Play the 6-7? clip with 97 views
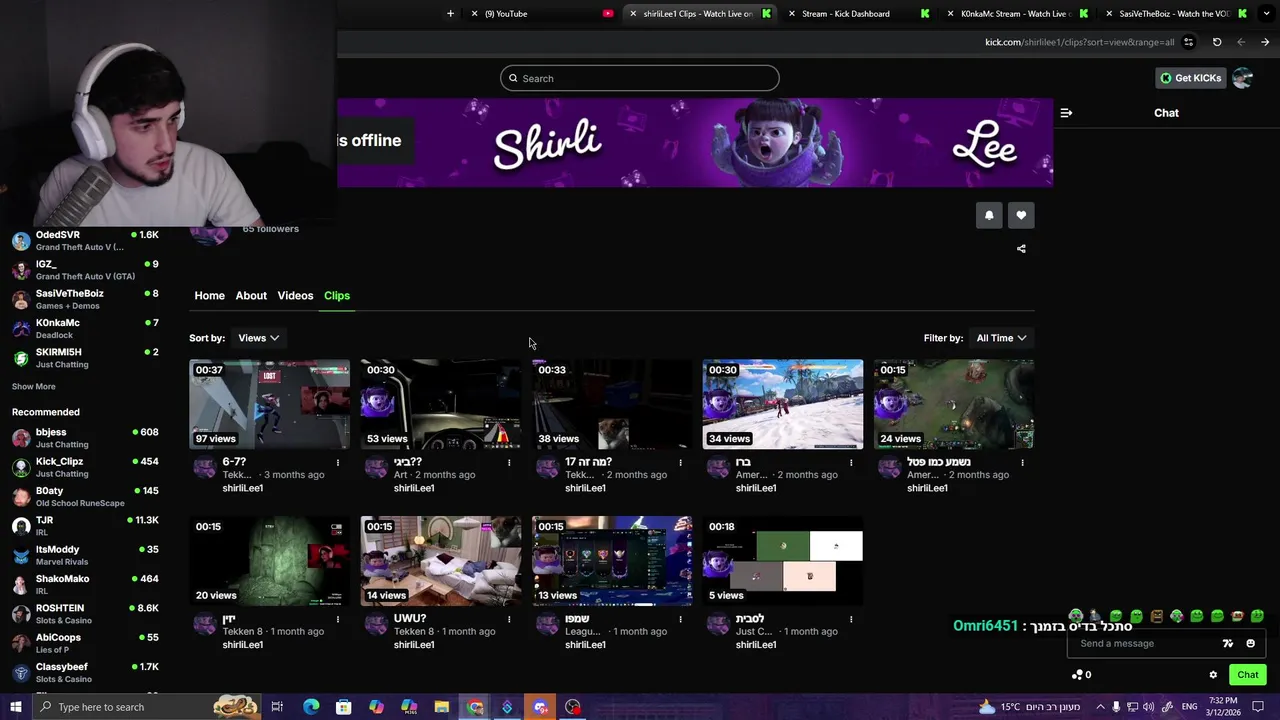Viewport: 1280px width, 720px height. tap(270, 404)
